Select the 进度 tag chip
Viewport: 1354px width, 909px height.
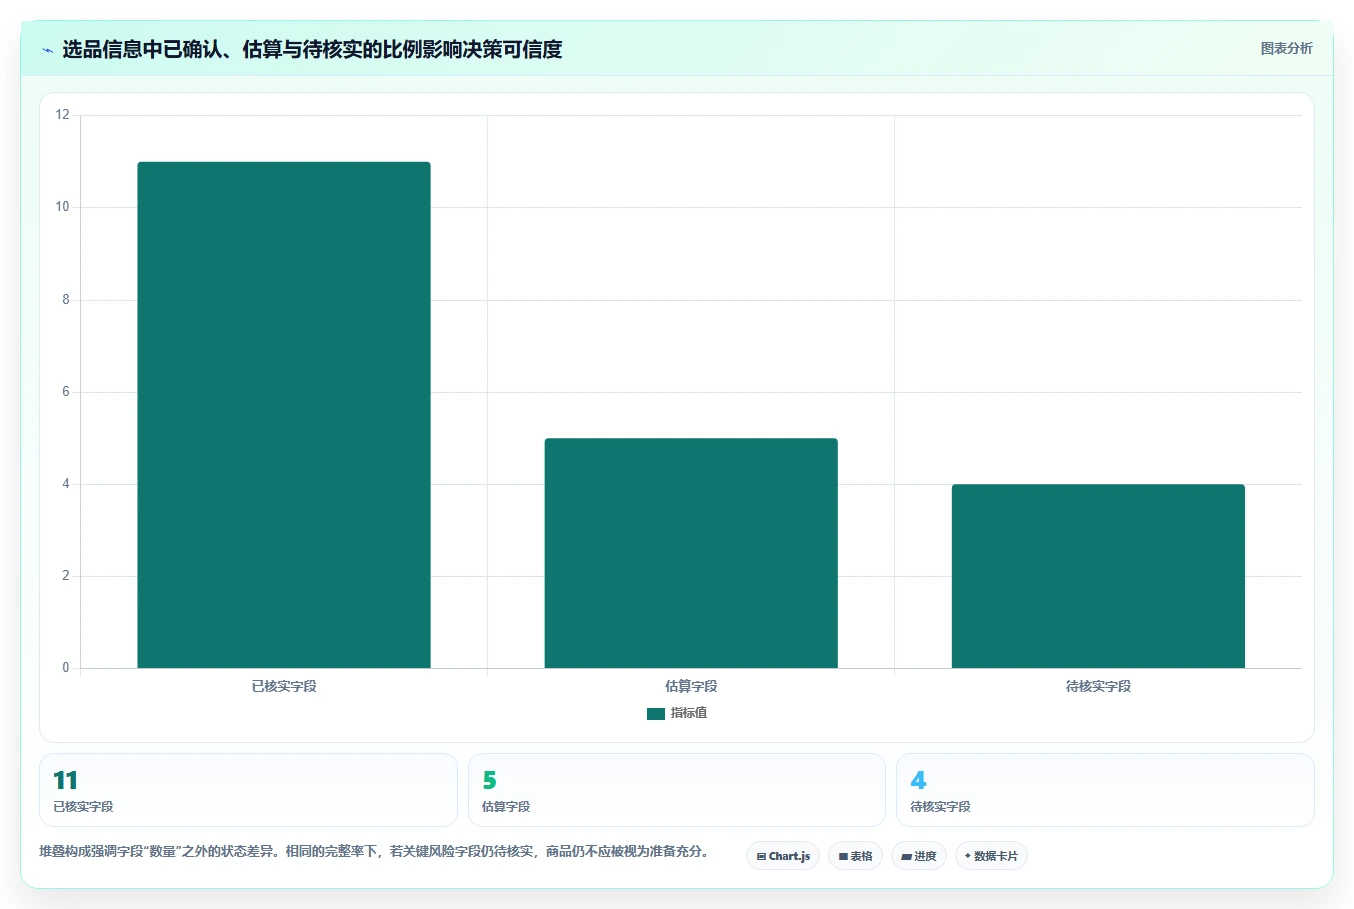coord(919,856)
